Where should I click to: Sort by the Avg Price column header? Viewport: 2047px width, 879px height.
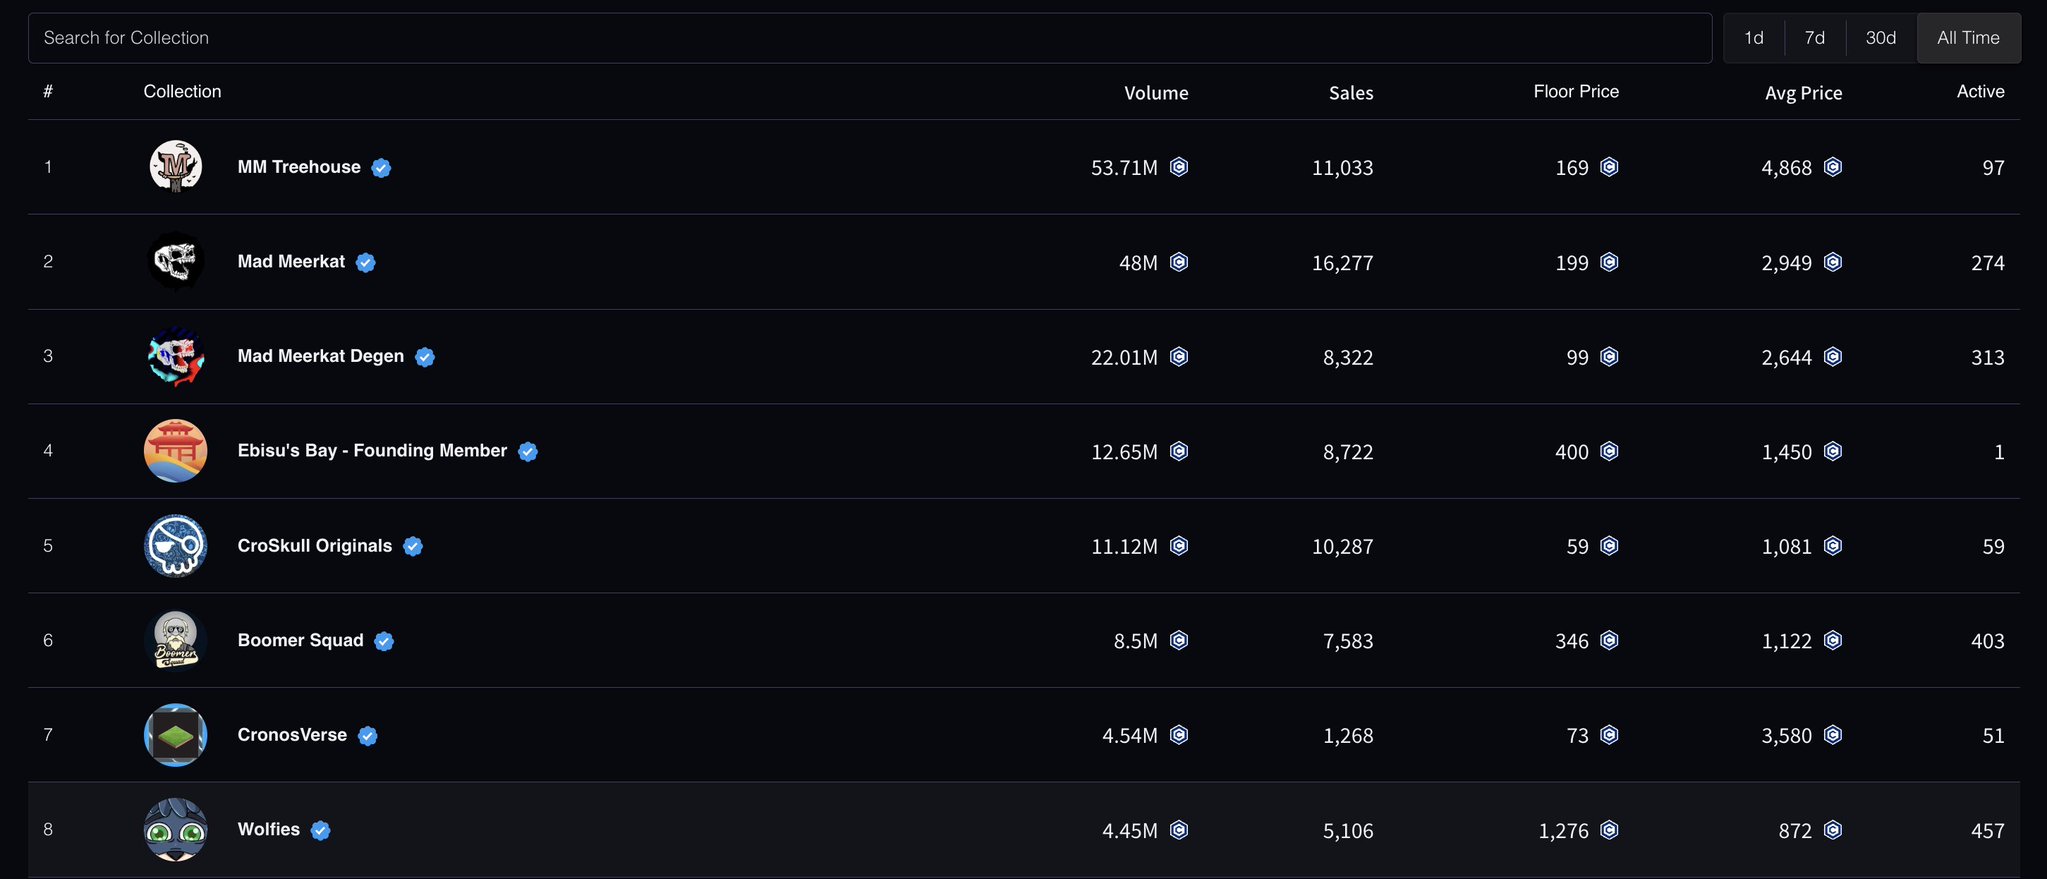coord(1803,93)
